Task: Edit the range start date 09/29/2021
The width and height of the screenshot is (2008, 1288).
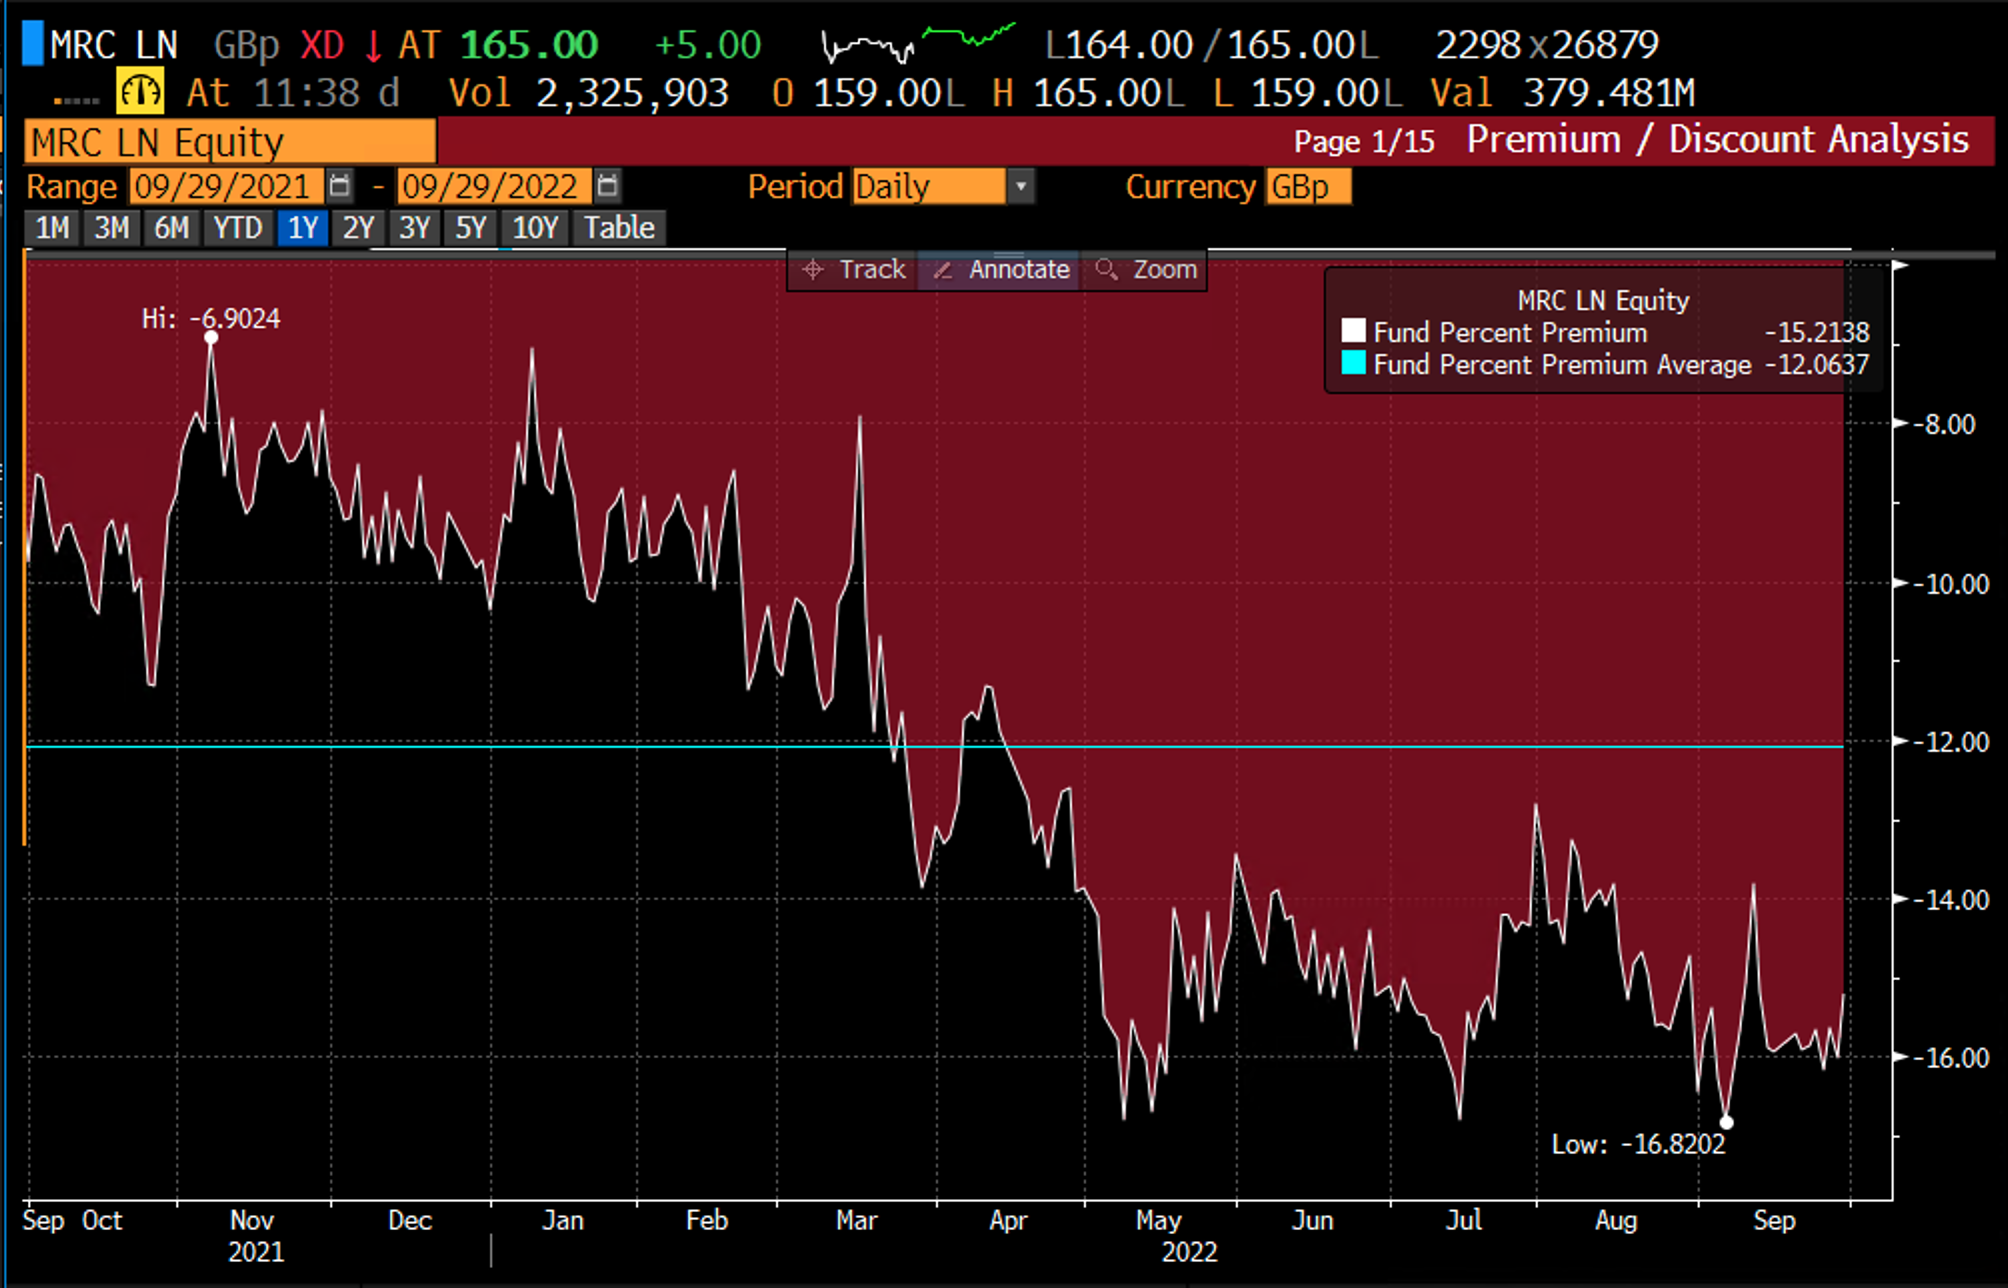Action: pyautogui.click(x=226, y=187)
